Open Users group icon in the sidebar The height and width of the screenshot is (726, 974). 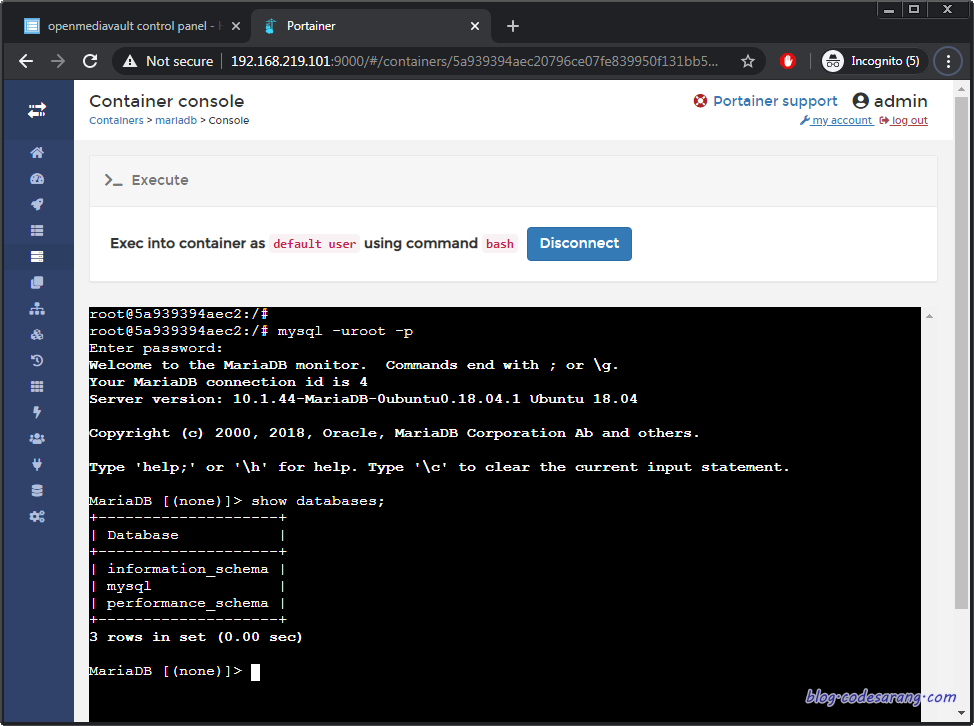point(37,438)
